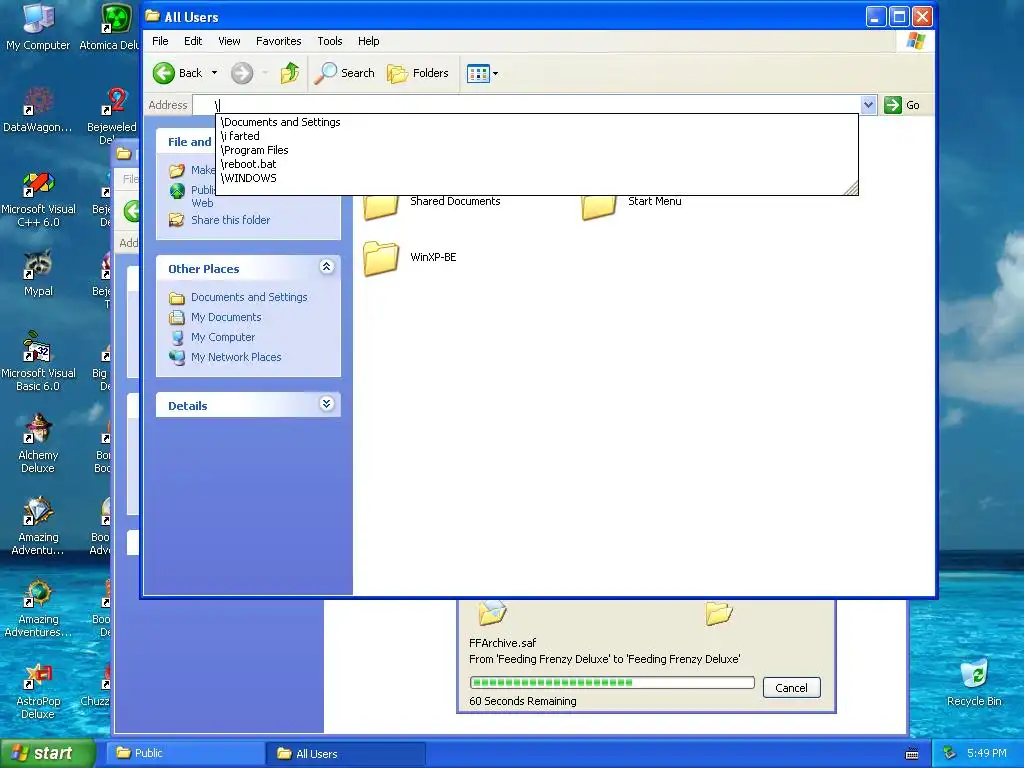Open the File menu
Screen dimensions: 1024x768
coord(160,41)
